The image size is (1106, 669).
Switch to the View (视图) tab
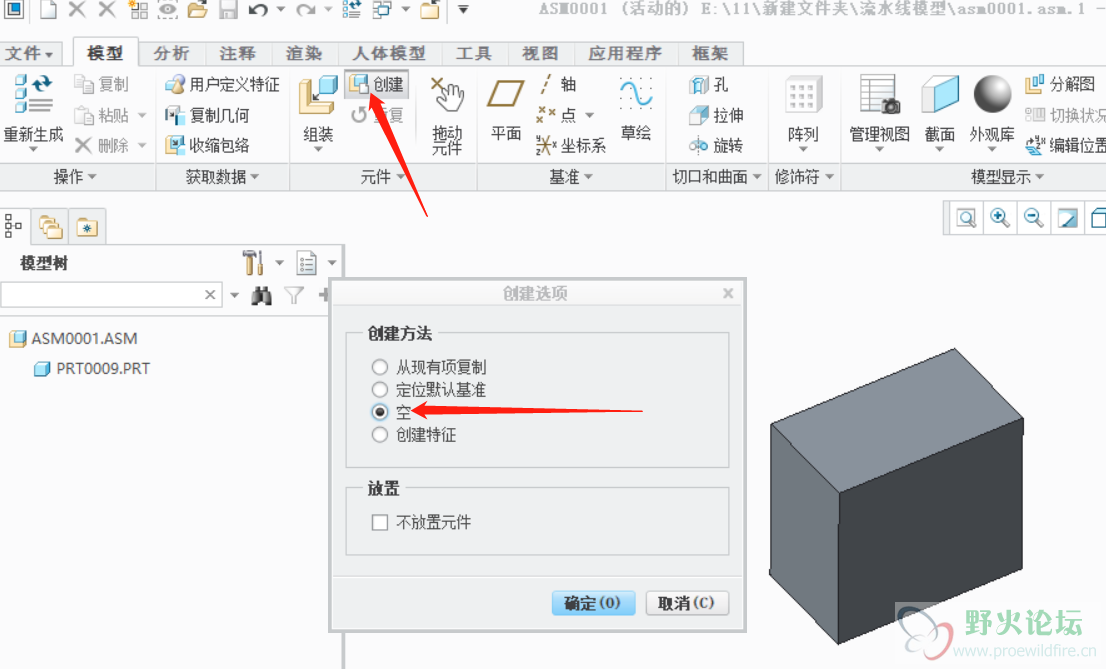[540, 54]
